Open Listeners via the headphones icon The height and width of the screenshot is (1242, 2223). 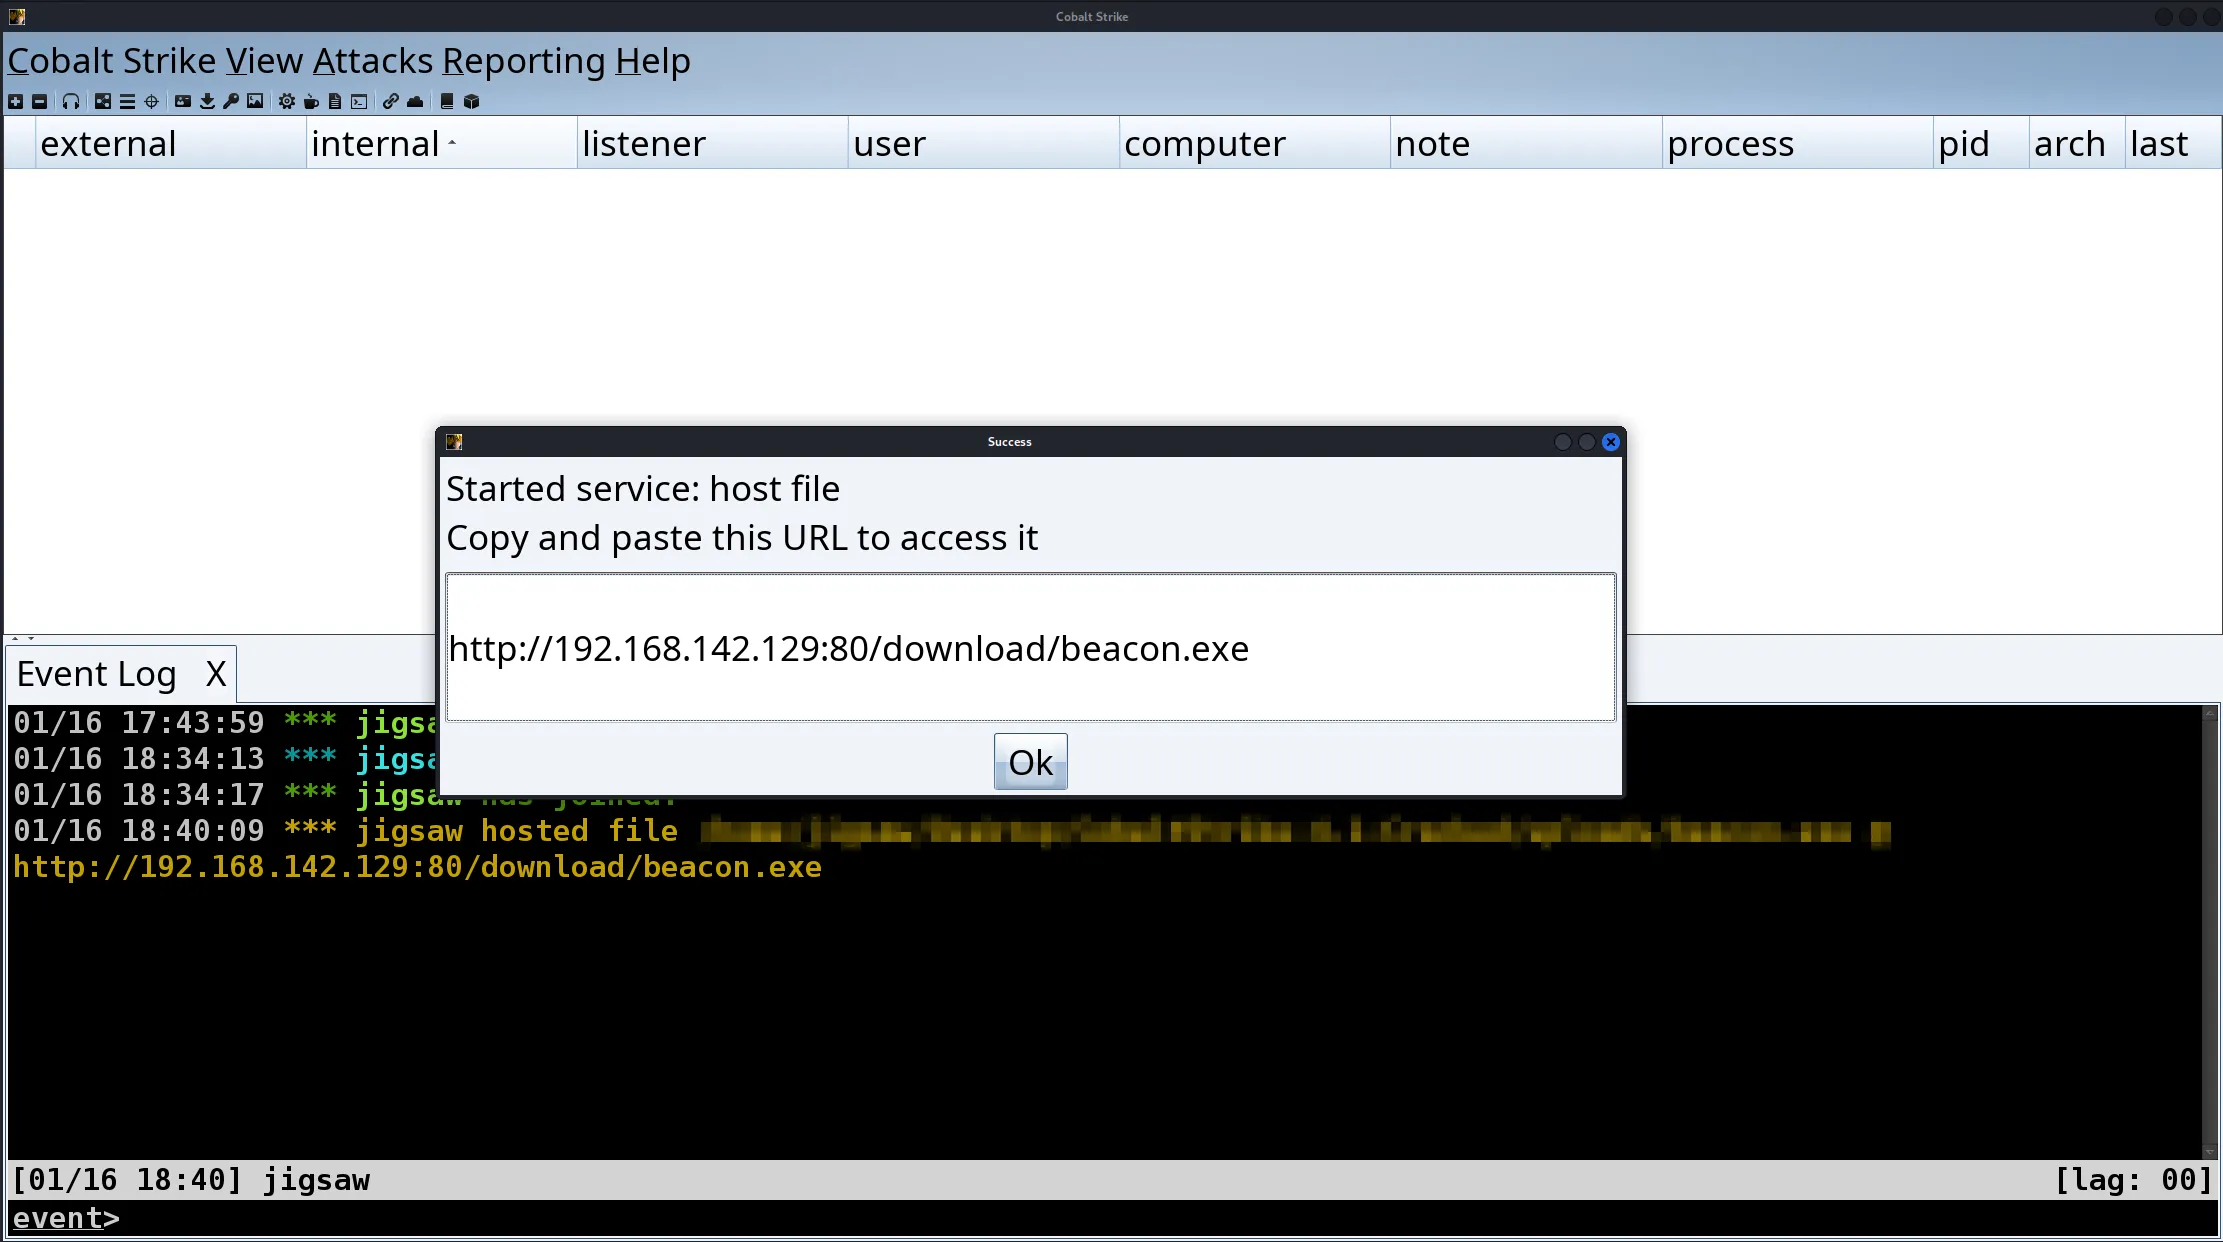coord(70,101)
